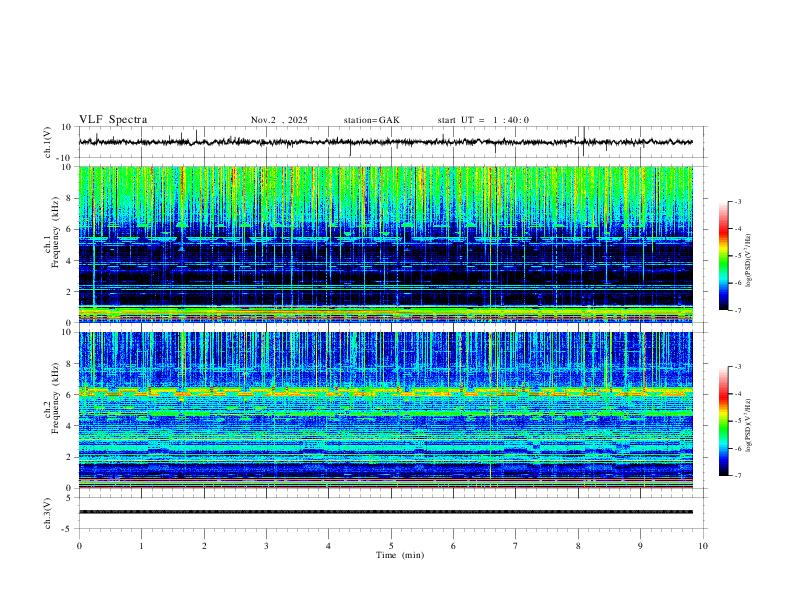Viewport: 792px width, 612px height.
Task: Click the ch.2 "Frequency (kHz)" axis label
Action: [54, 397]
